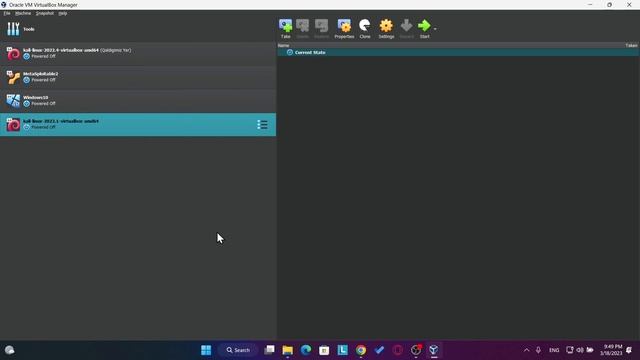640x360 pixels.
Task: Open the blue L app on taskbar
Action: pyautogui.click(x=342, y=350)
